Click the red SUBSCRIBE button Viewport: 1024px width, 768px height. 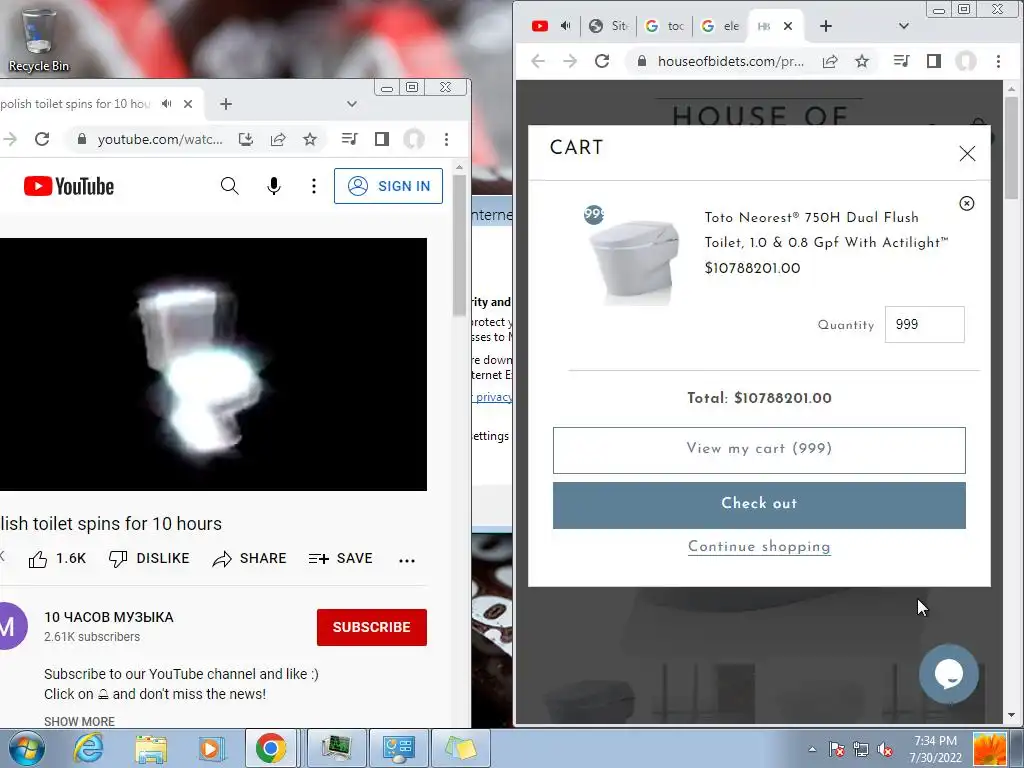point(372,628)
